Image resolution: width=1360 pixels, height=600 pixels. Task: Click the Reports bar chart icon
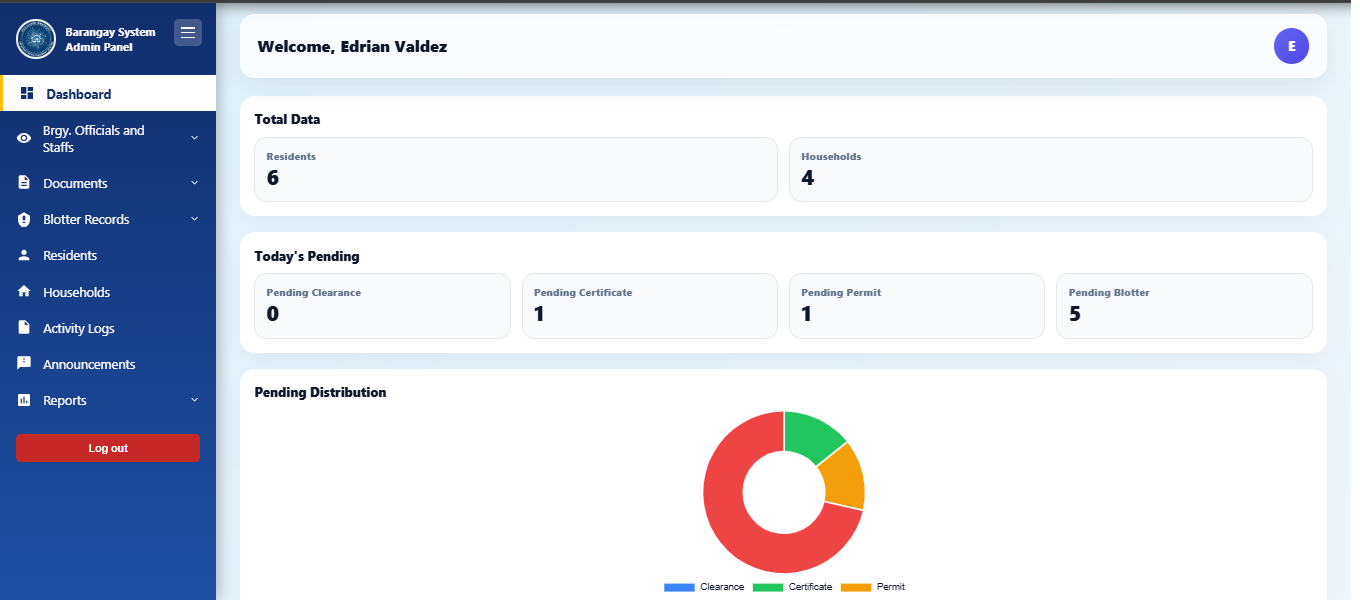click(x=24, y=400)
